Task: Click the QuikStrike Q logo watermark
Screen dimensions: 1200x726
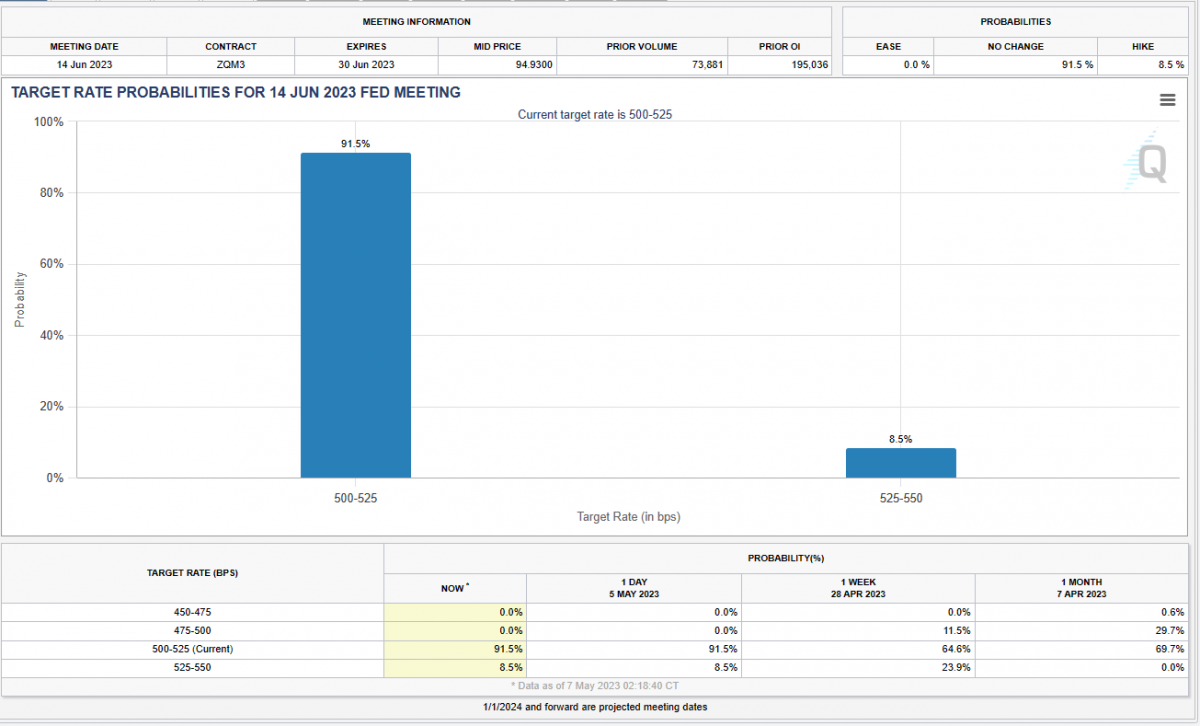Action: pyautogui.click(x=1143, y=162)
